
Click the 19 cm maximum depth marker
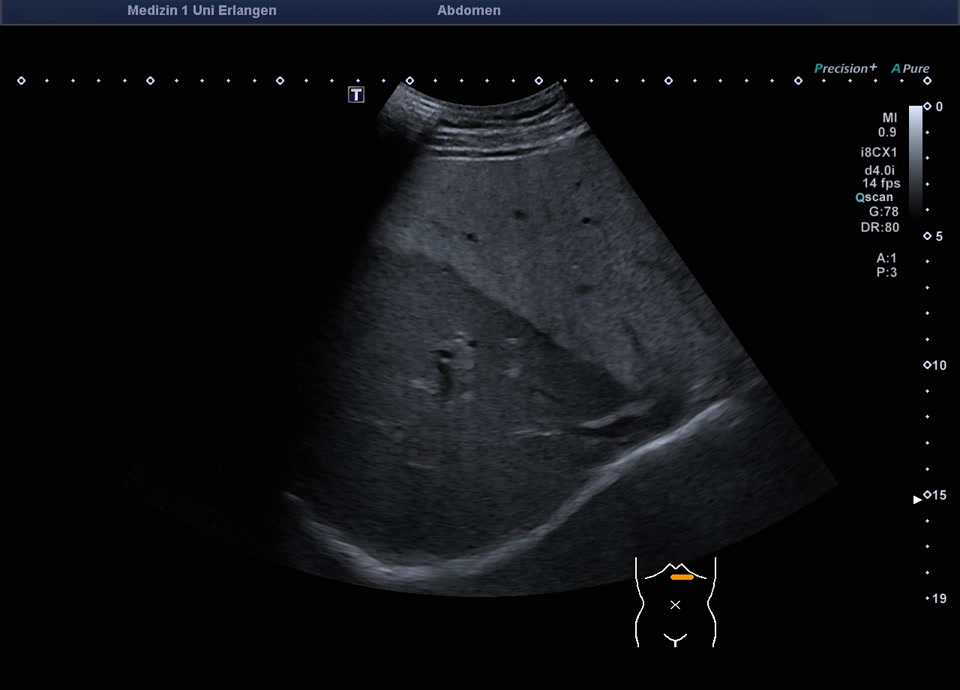(x=936, y=599)
